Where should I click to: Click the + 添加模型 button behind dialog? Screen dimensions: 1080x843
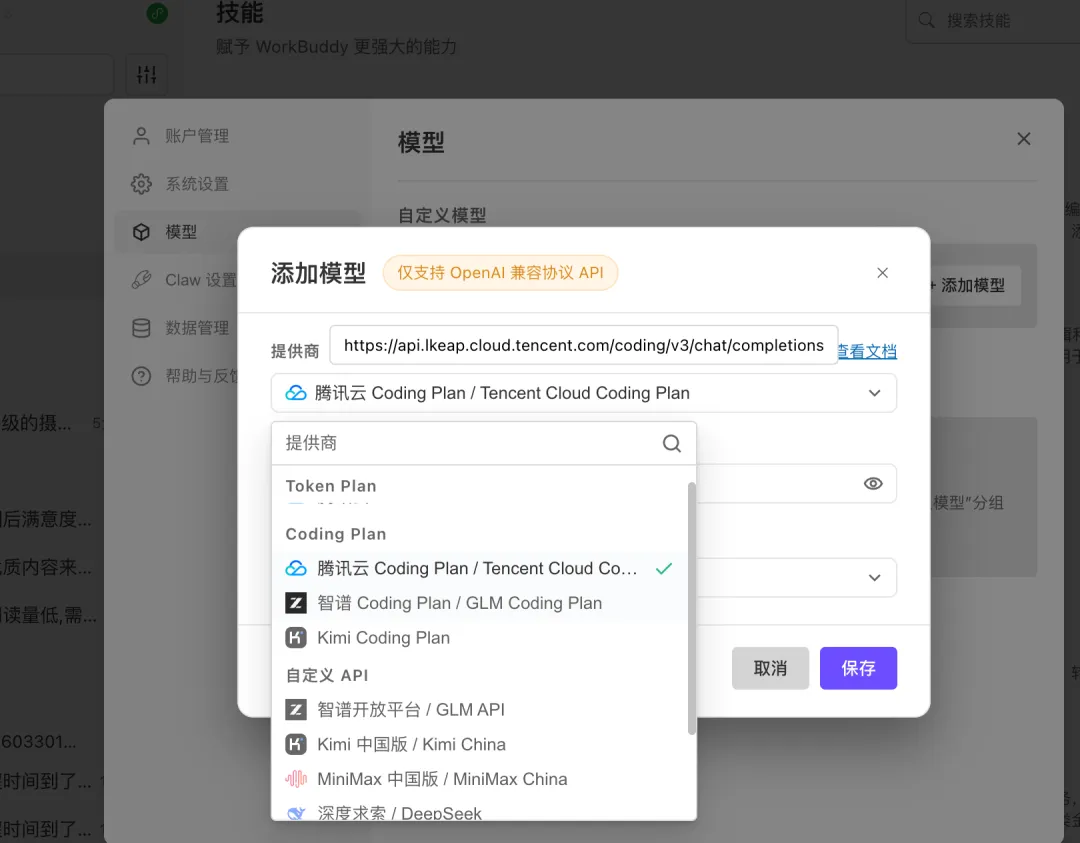coord(973,285)
